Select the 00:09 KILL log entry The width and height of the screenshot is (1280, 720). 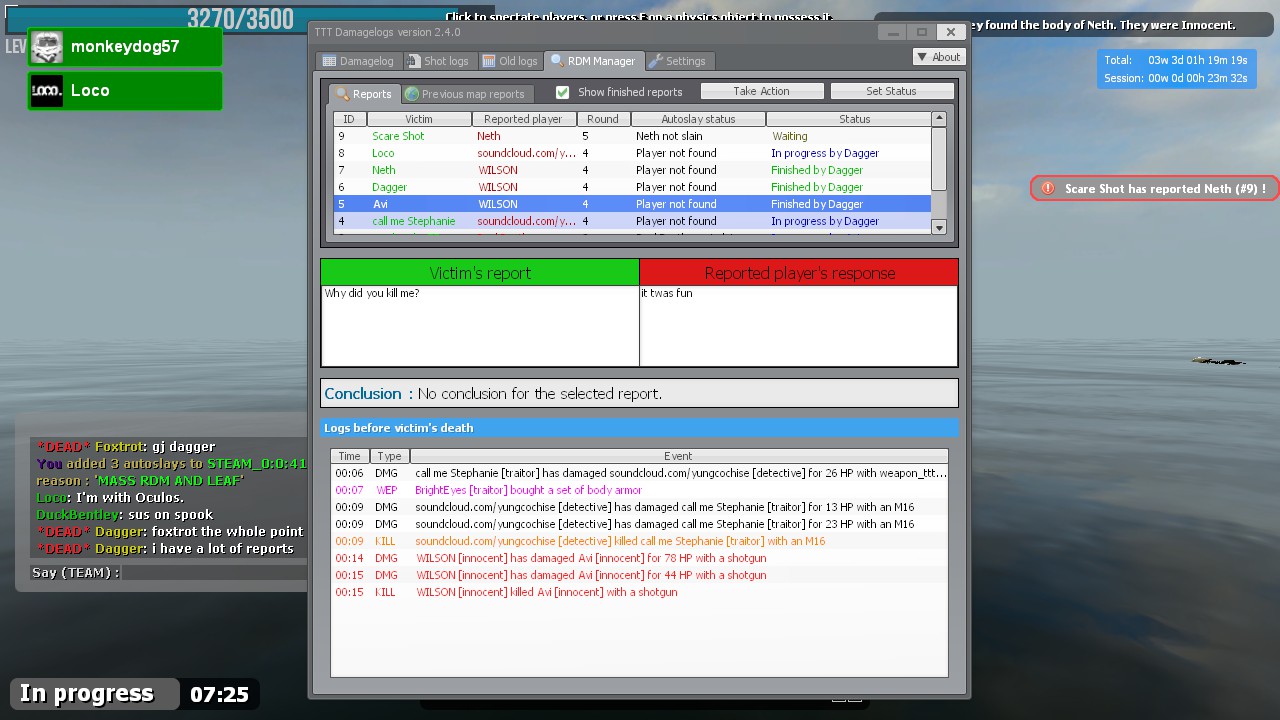639,541
